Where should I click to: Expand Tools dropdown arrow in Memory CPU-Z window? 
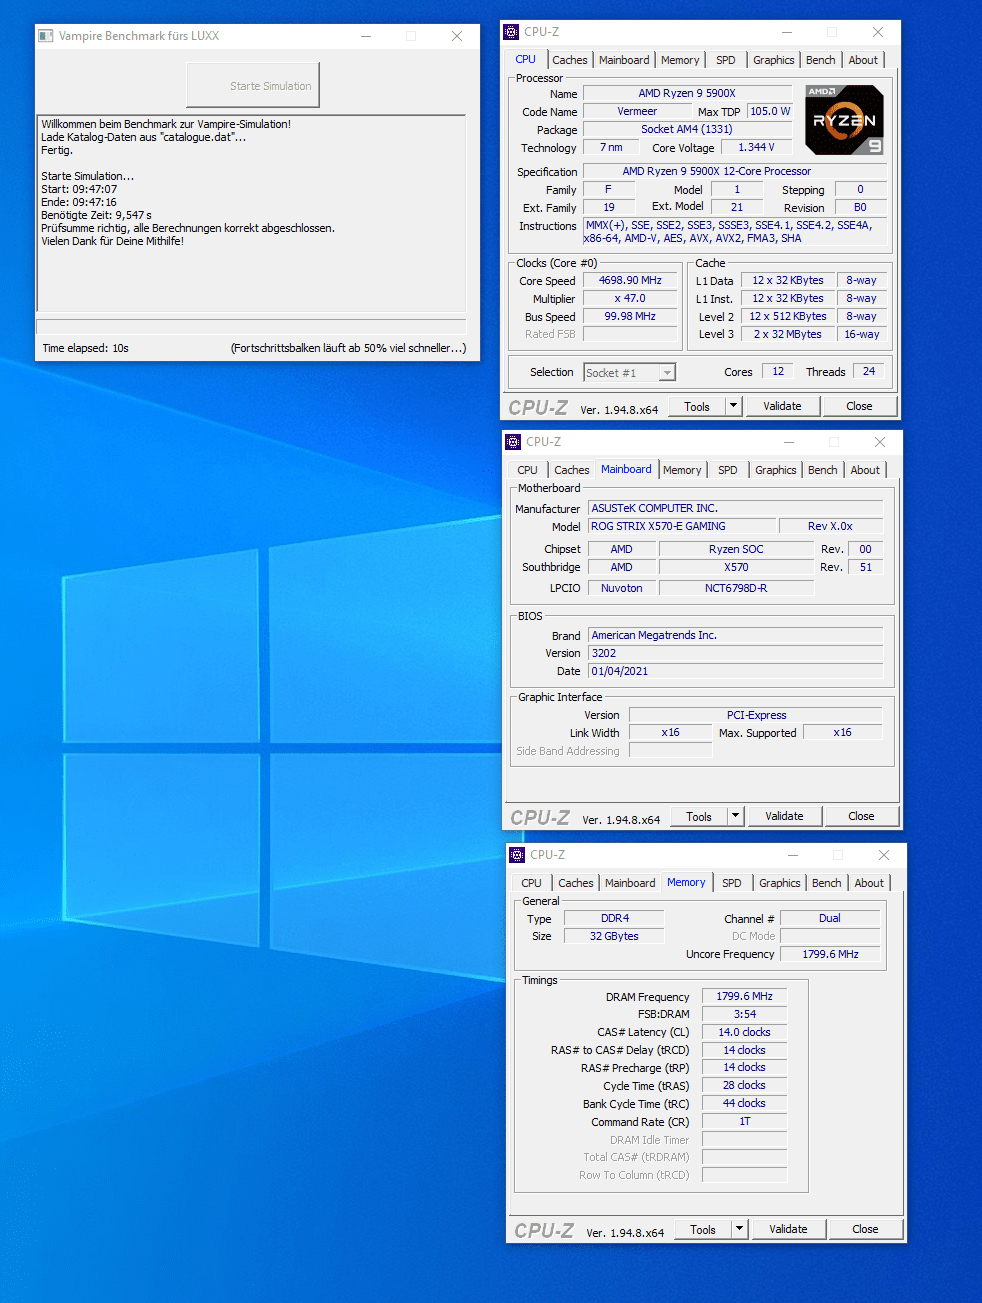pyautogui.click(x=739, y=1229)
